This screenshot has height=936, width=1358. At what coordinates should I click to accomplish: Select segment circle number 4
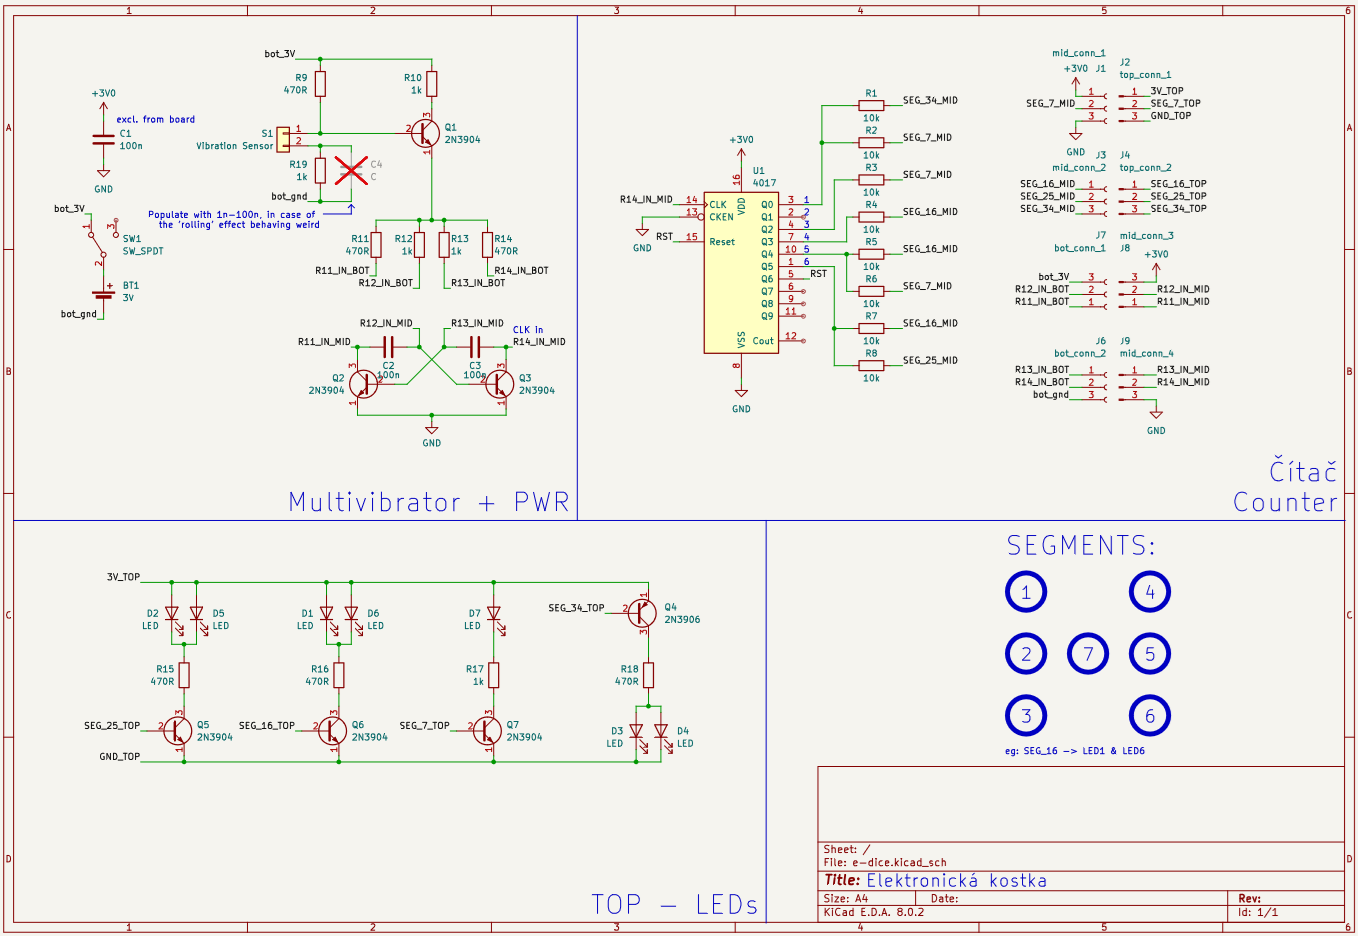[1150, 592]
